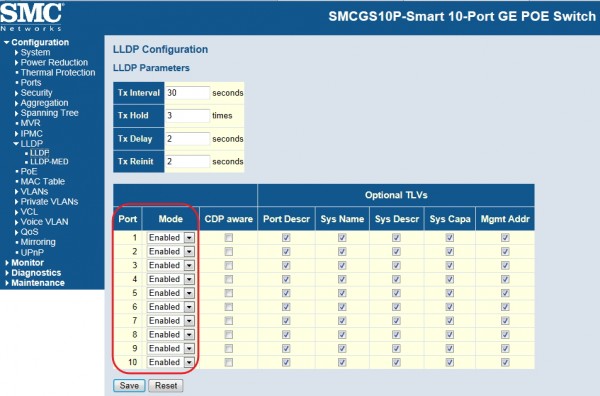This screenshot has height=396, width=600.
Task: Enable CDP aware for port 7
Action: [229, 321]
